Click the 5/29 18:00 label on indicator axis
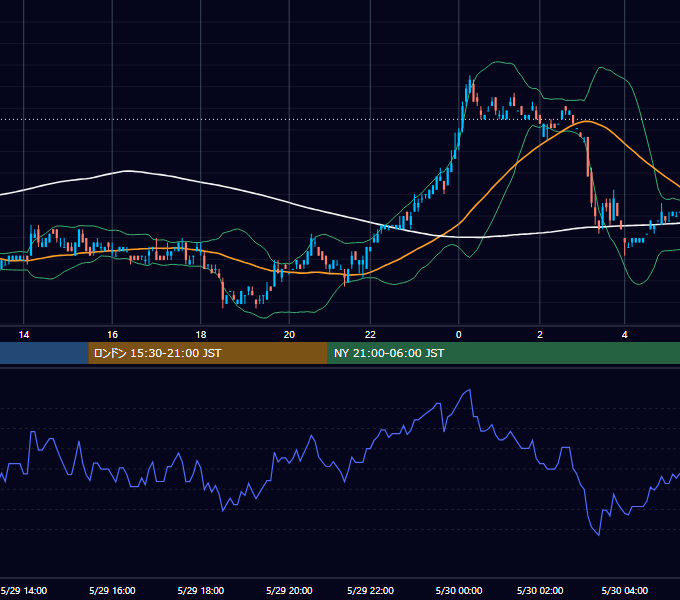 click(201, 590)
